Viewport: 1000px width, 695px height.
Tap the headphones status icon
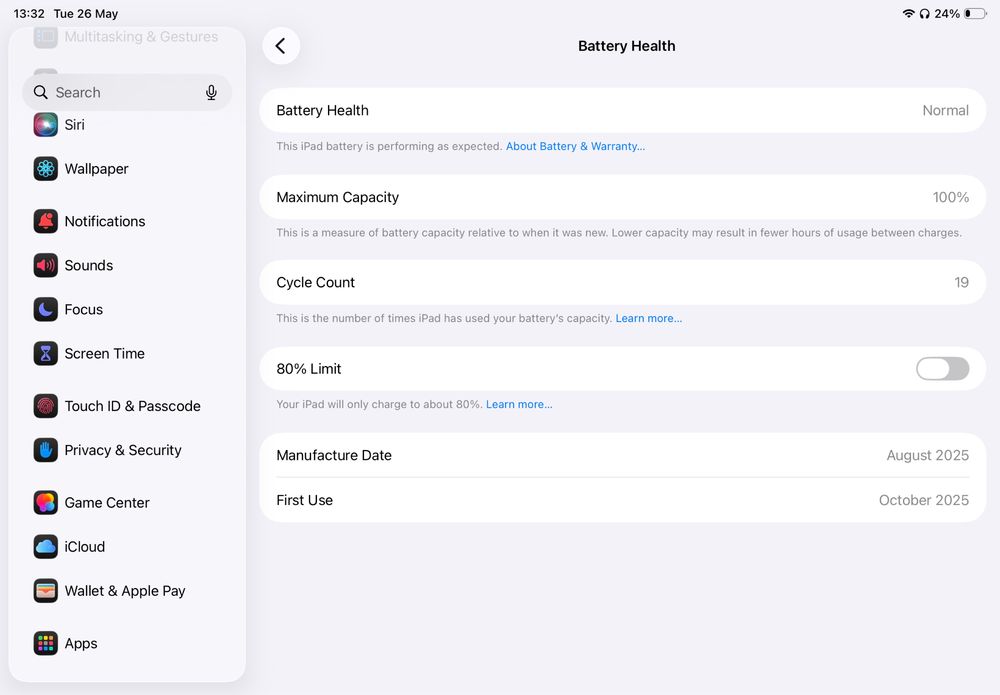924,13
